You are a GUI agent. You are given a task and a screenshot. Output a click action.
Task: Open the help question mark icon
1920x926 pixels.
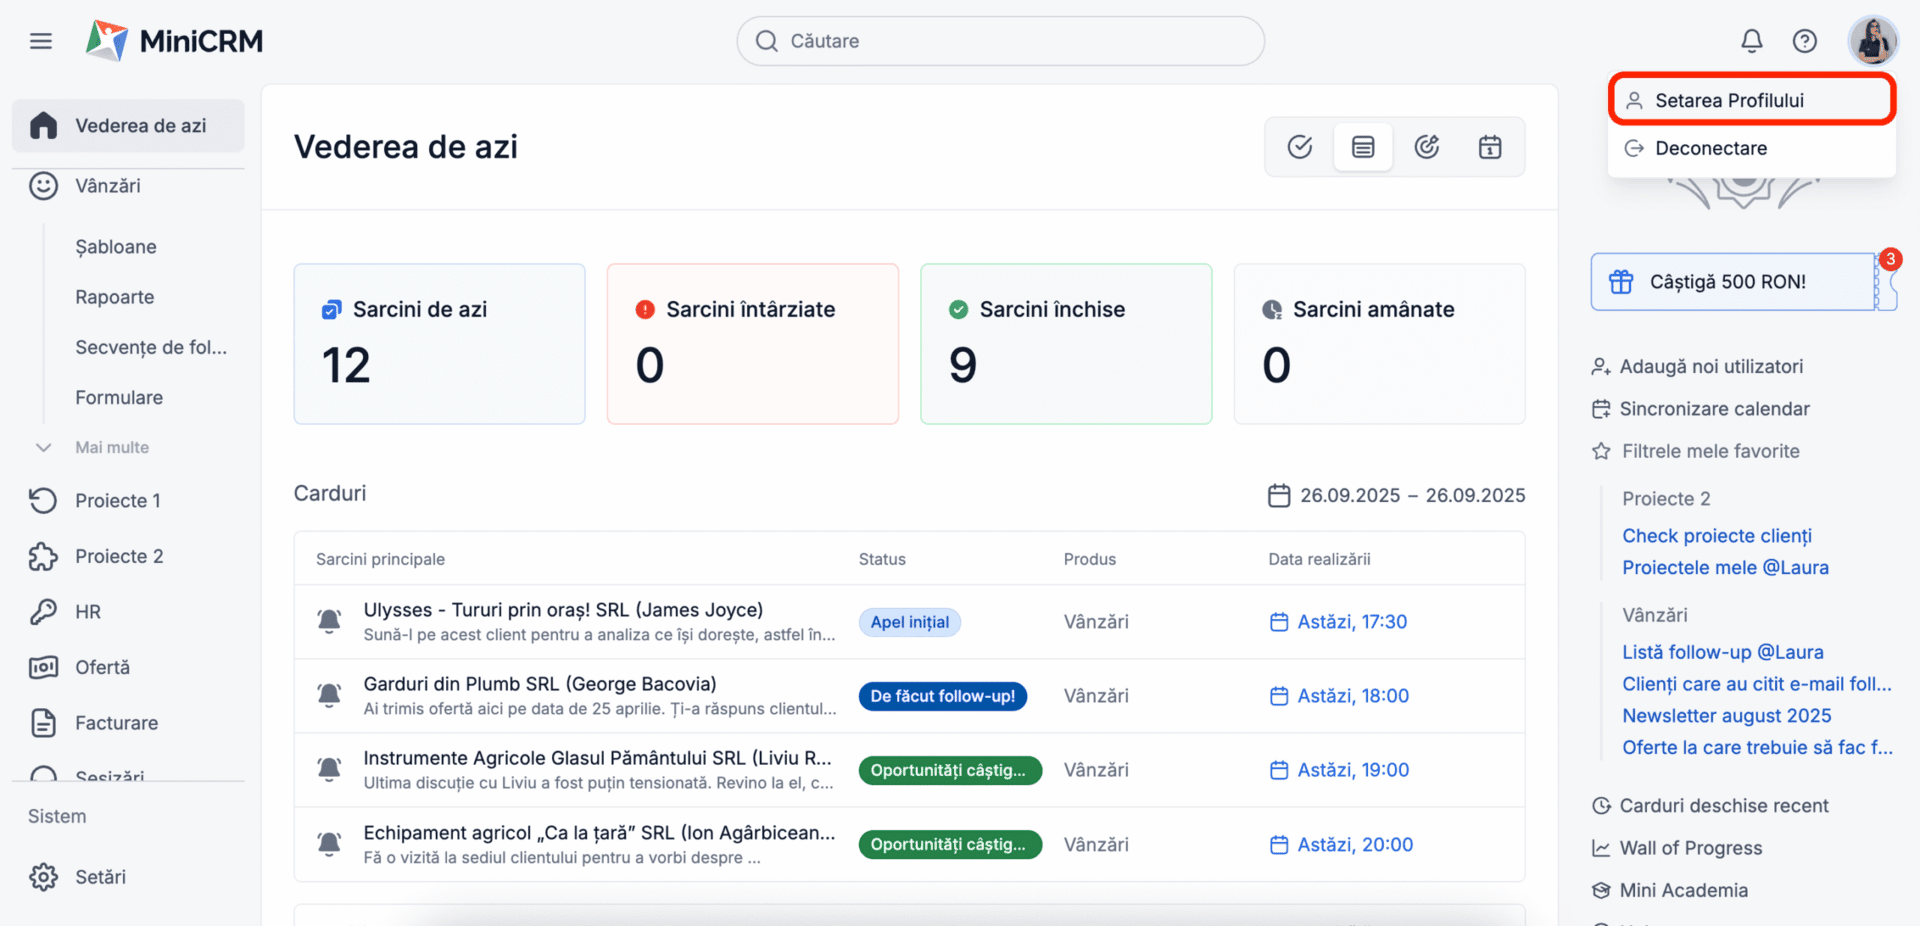1804,41
